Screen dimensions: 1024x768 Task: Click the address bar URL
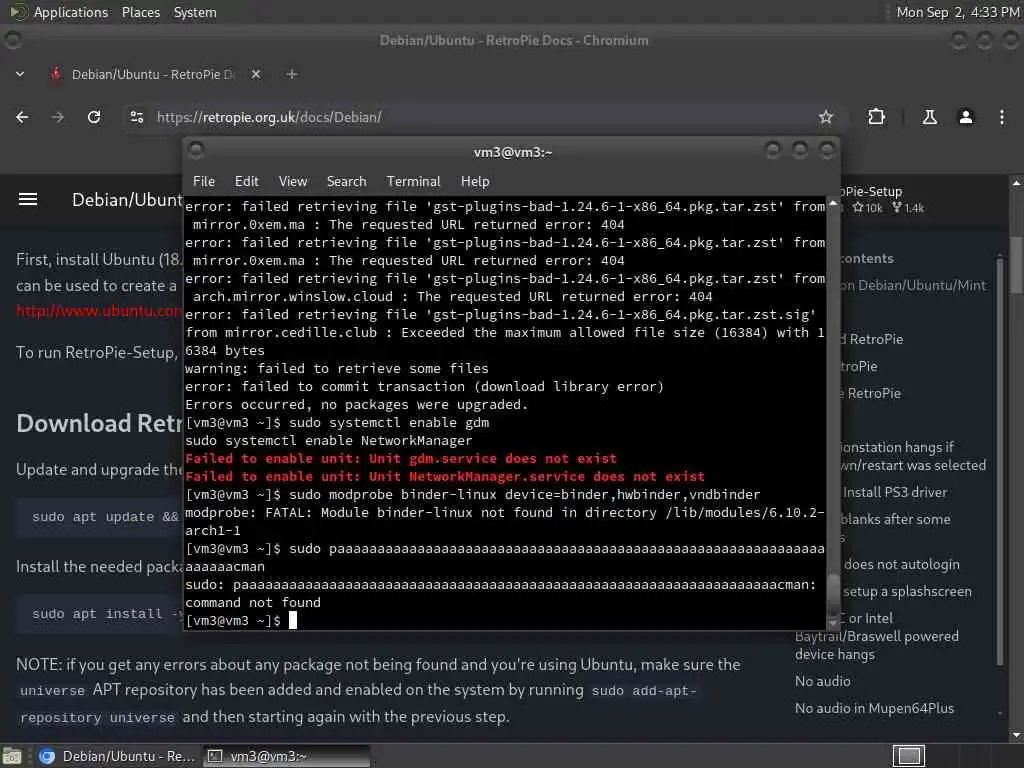pyautogui.click(x=269, y=117)
